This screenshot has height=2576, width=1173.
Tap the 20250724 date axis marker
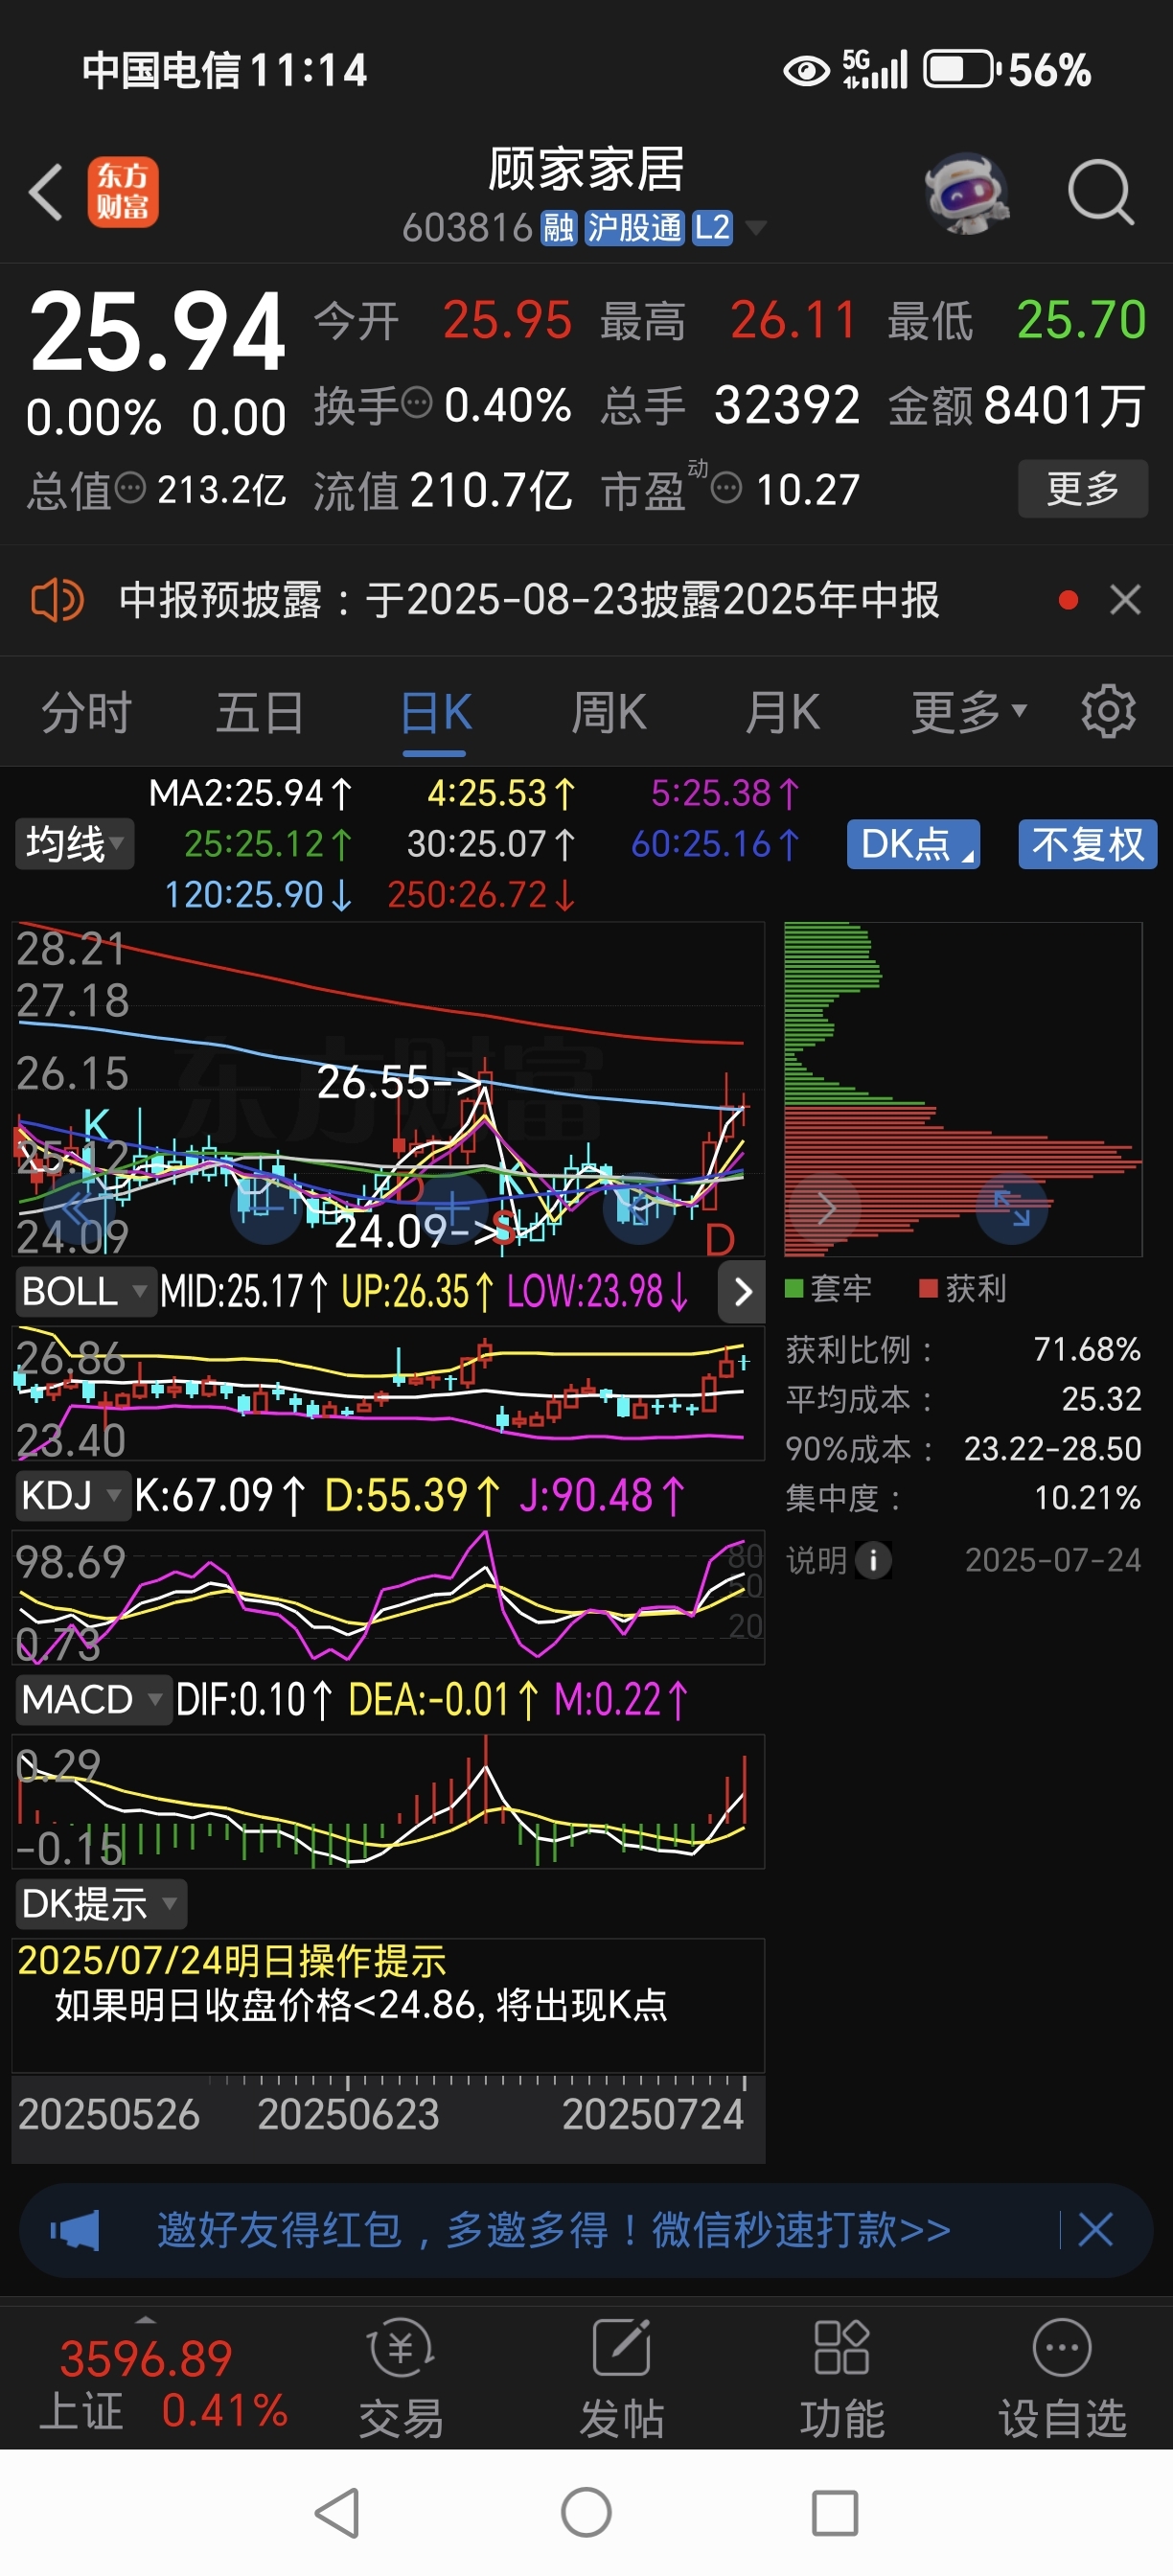[653, 2114]
